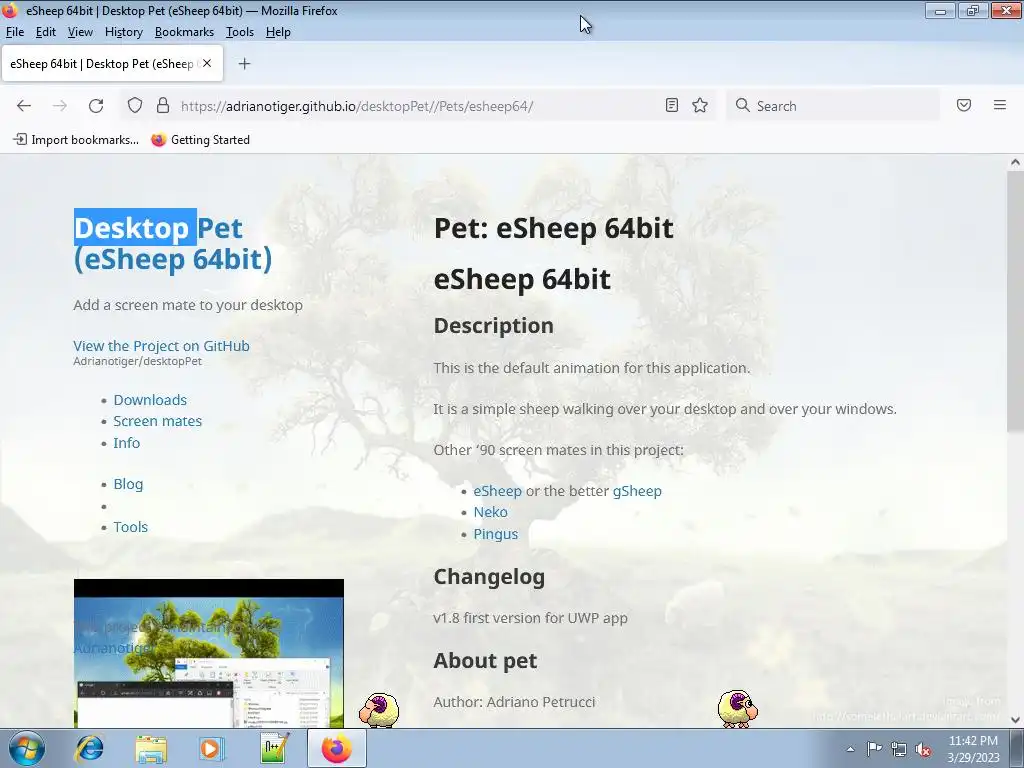Bookmark this page with the star
Screen dimensions: 1024x768
(700, 105)
